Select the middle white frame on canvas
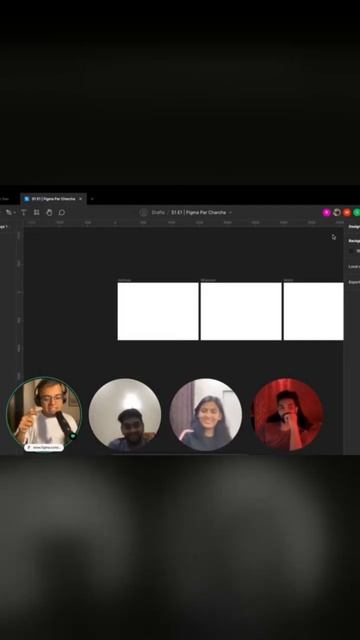360x640 pixels. 241,311
